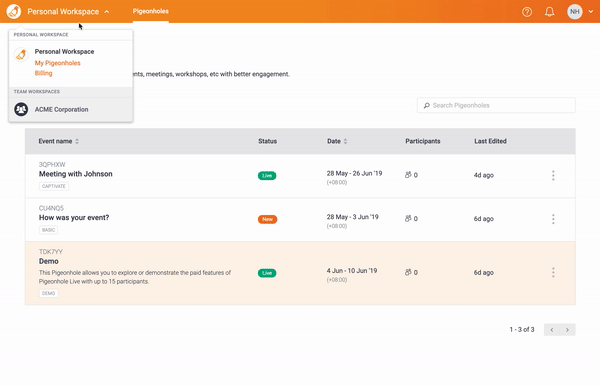Expand the account menu chevron beside NH
Screen dimensions: 600x385
point(591,12)
